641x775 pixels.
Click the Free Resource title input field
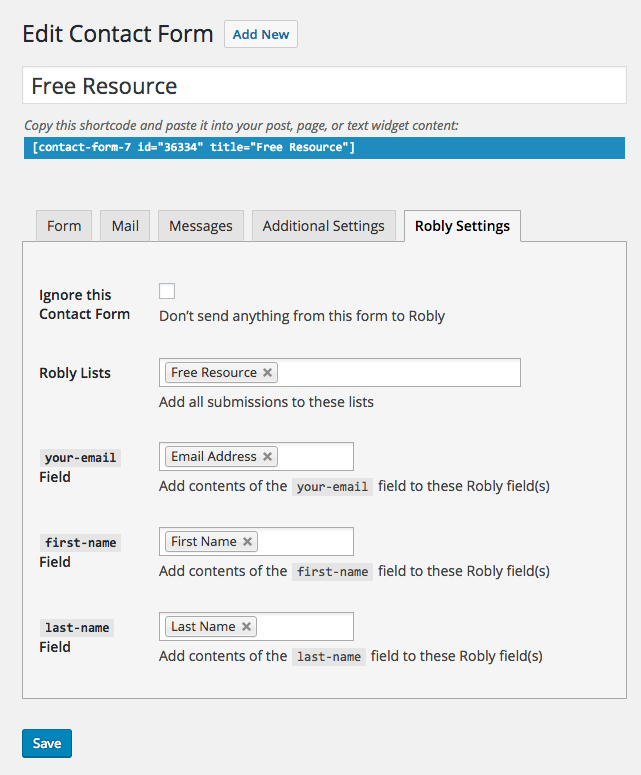[324, 86]
